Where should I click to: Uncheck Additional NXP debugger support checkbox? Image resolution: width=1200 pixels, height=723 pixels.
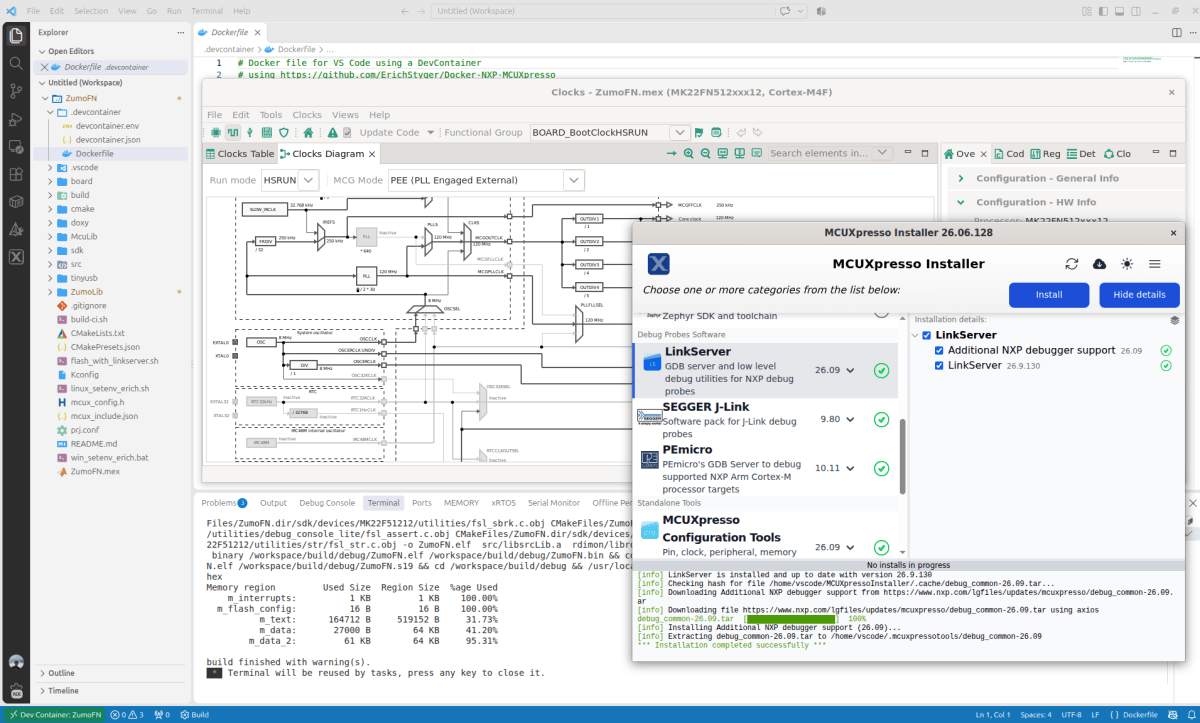[x=939, y=351]
